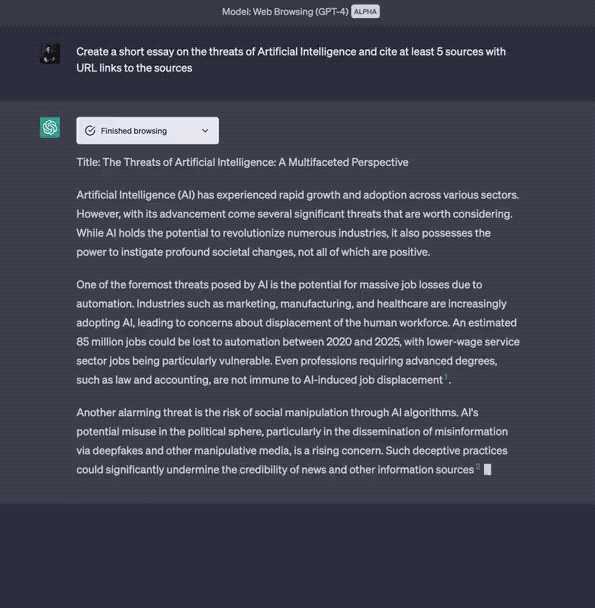Click the user profile avatar

(50, 54)
